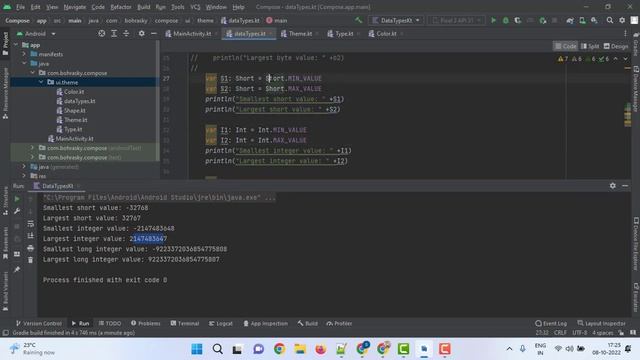Open File Explorer from the taskbar

point(300,349)
